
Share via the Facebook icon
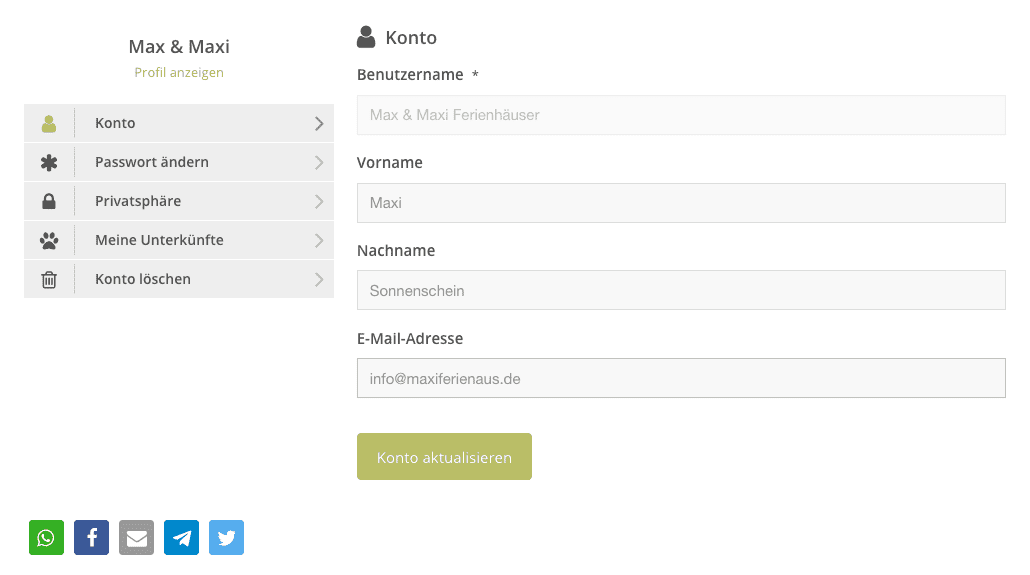[91, 538]
